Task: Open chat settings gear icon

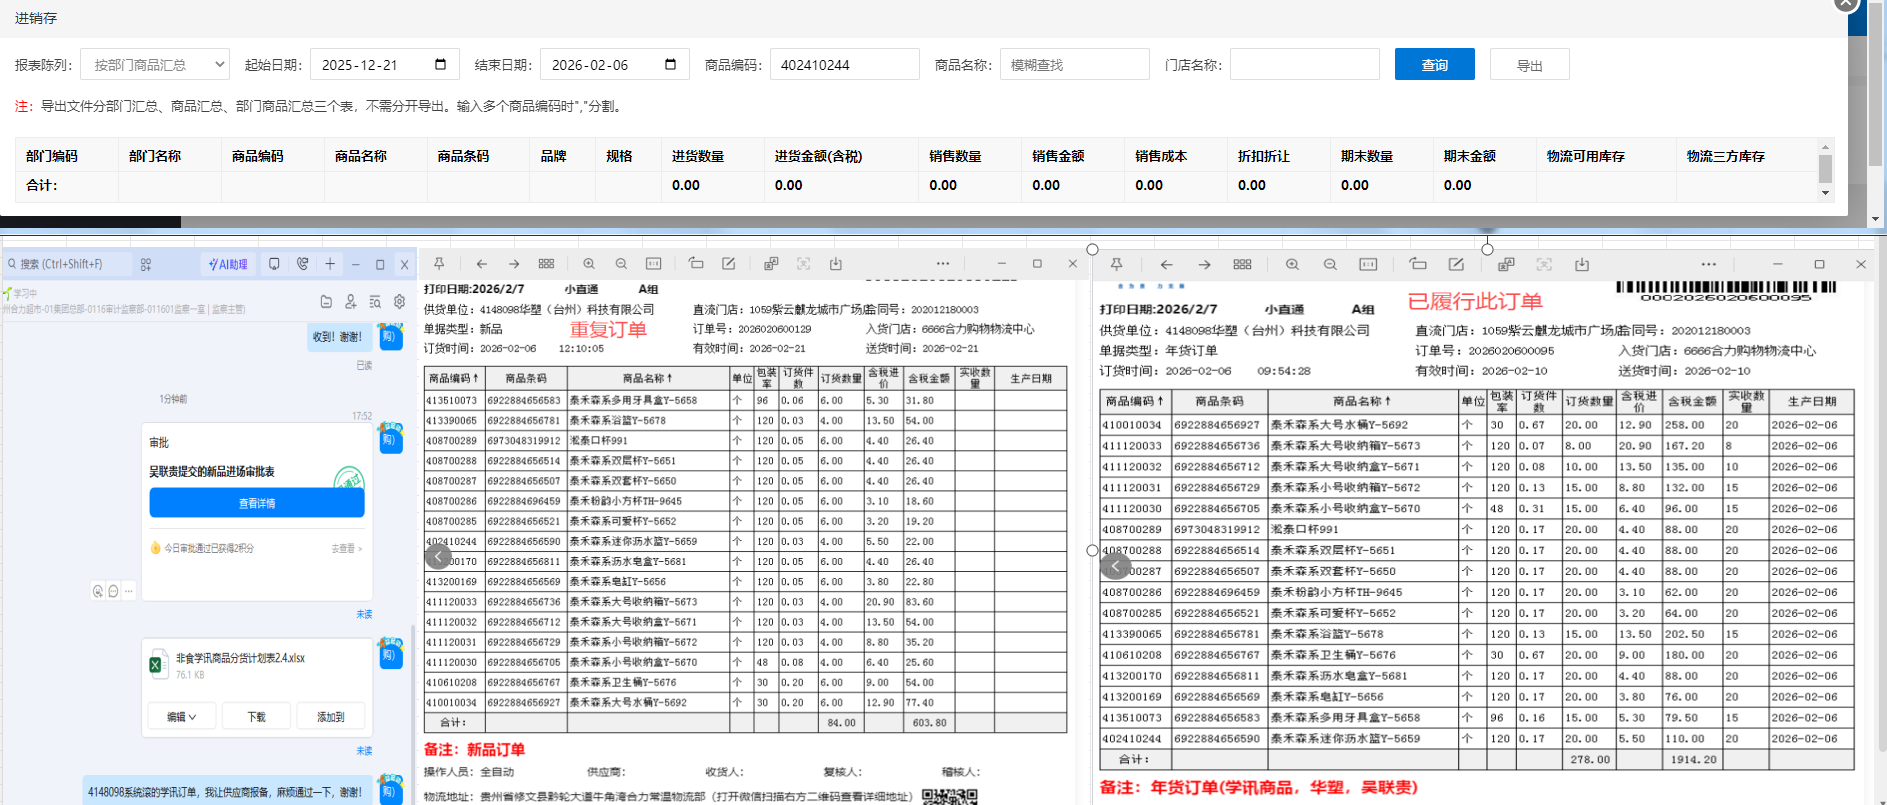Action: pyautogui.click(x=399, y=301)
